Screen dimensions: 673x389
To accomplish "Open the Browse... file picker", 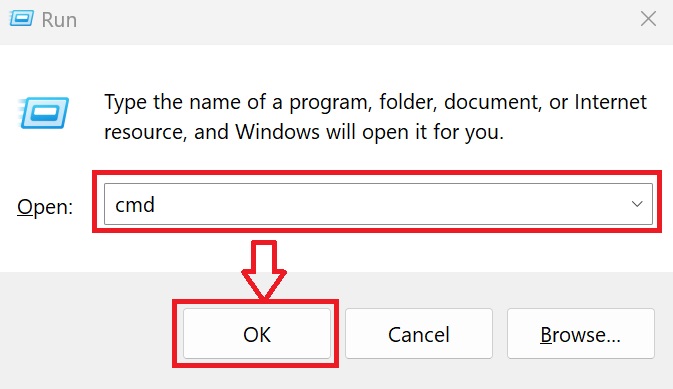I will point(580,334).
